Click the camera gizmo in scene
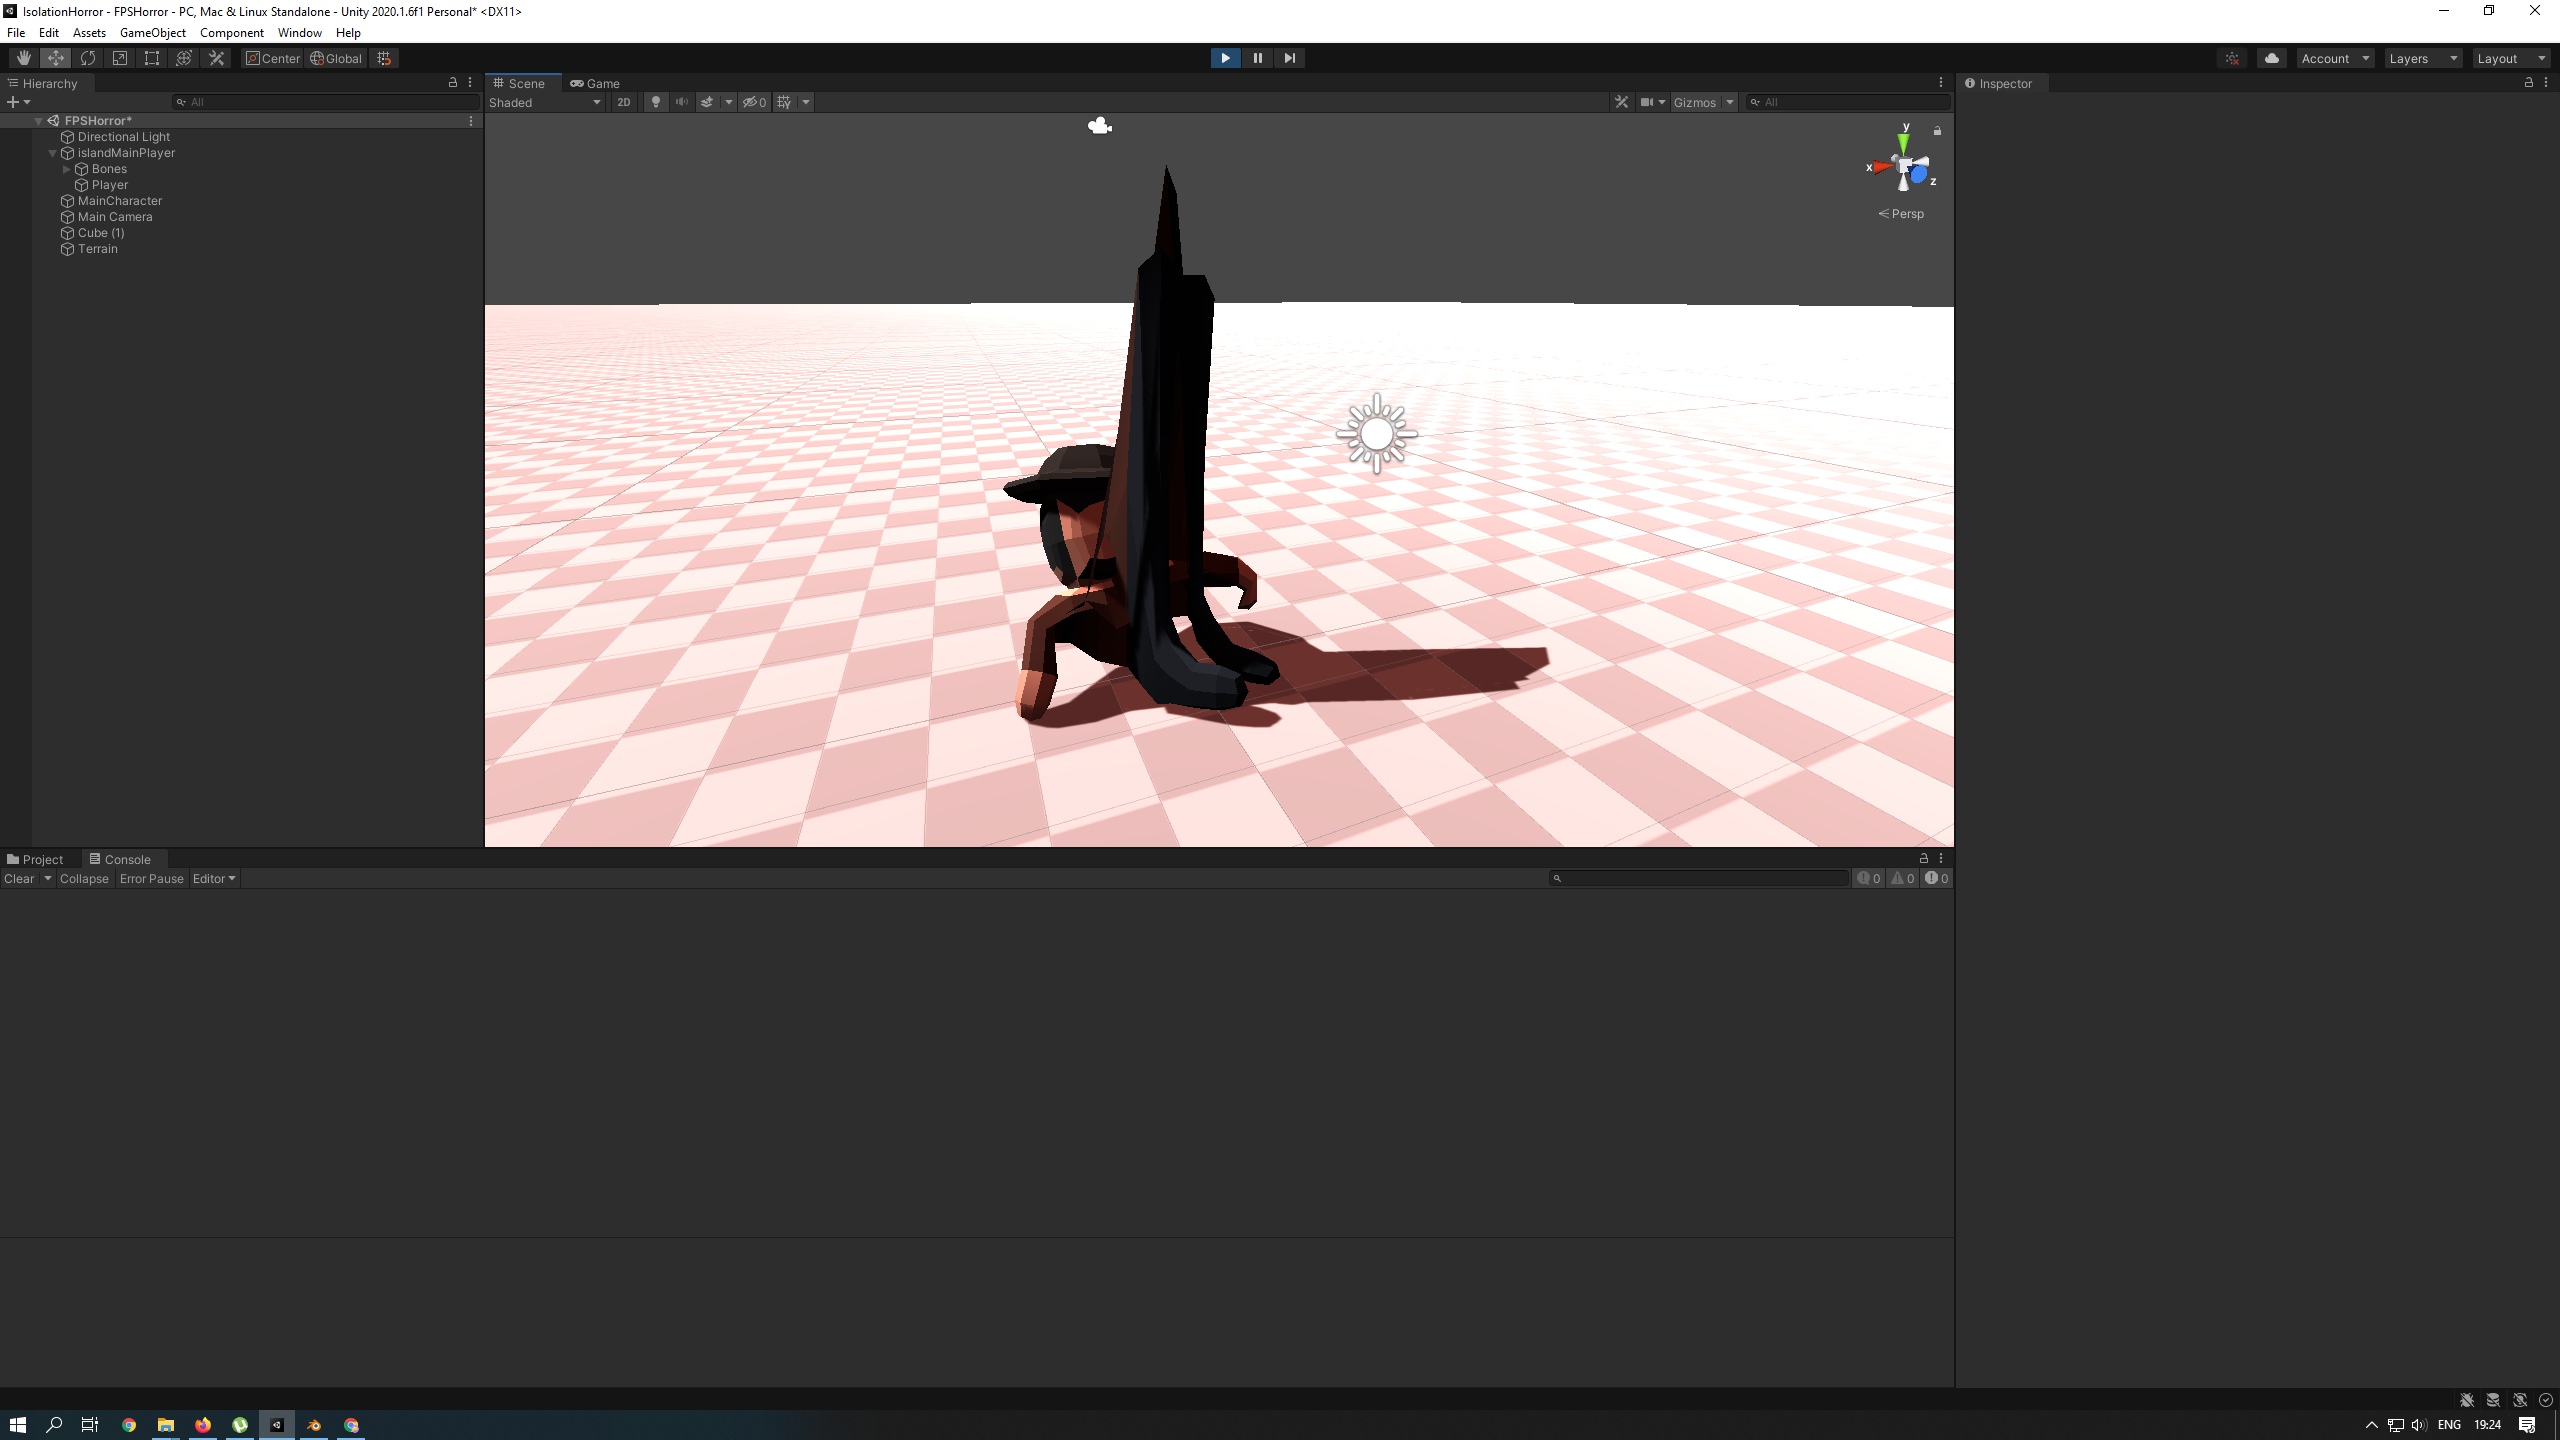2560x1440 pixels. click(1099, 126)
